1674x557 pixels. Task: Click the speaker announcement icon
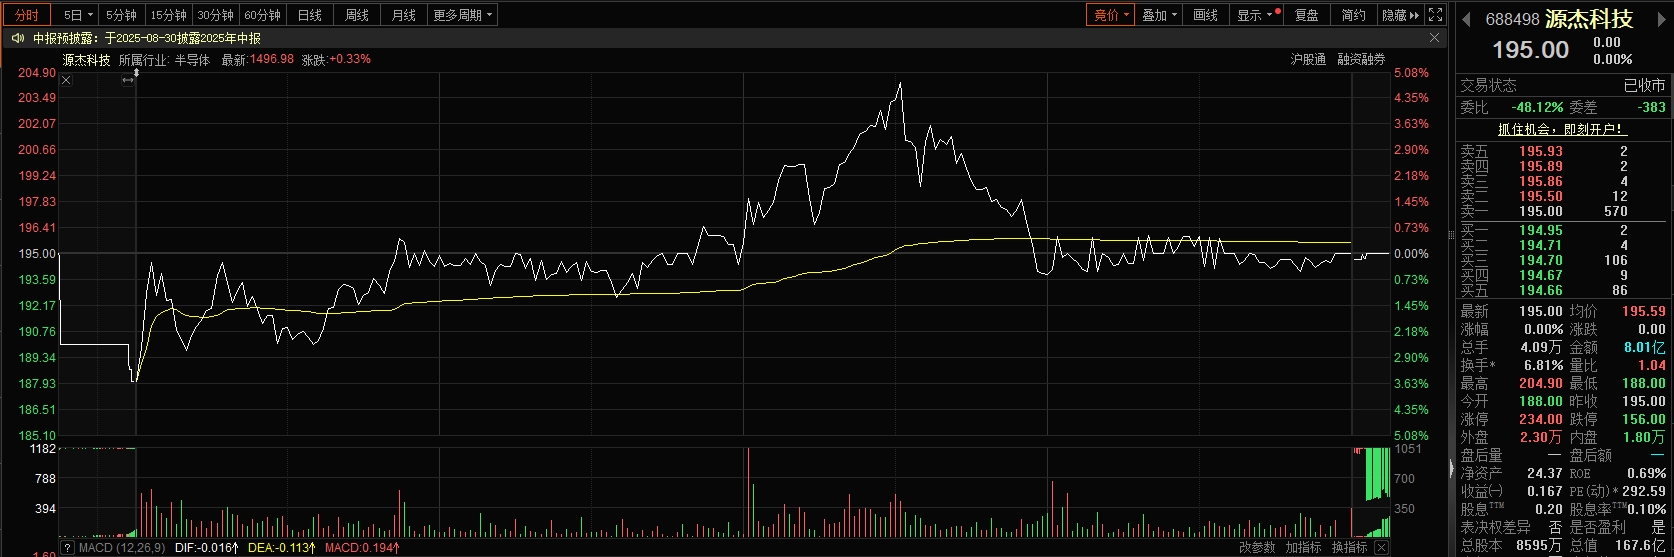point(18,38)
